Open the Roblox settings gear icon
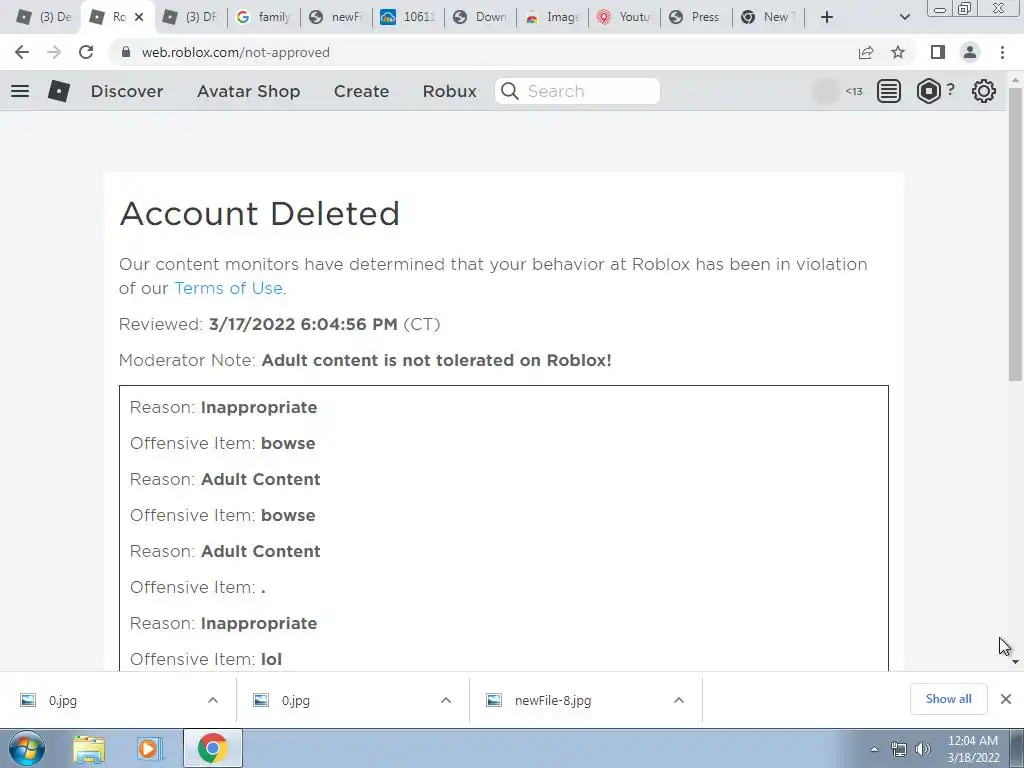 coord(984,91)
